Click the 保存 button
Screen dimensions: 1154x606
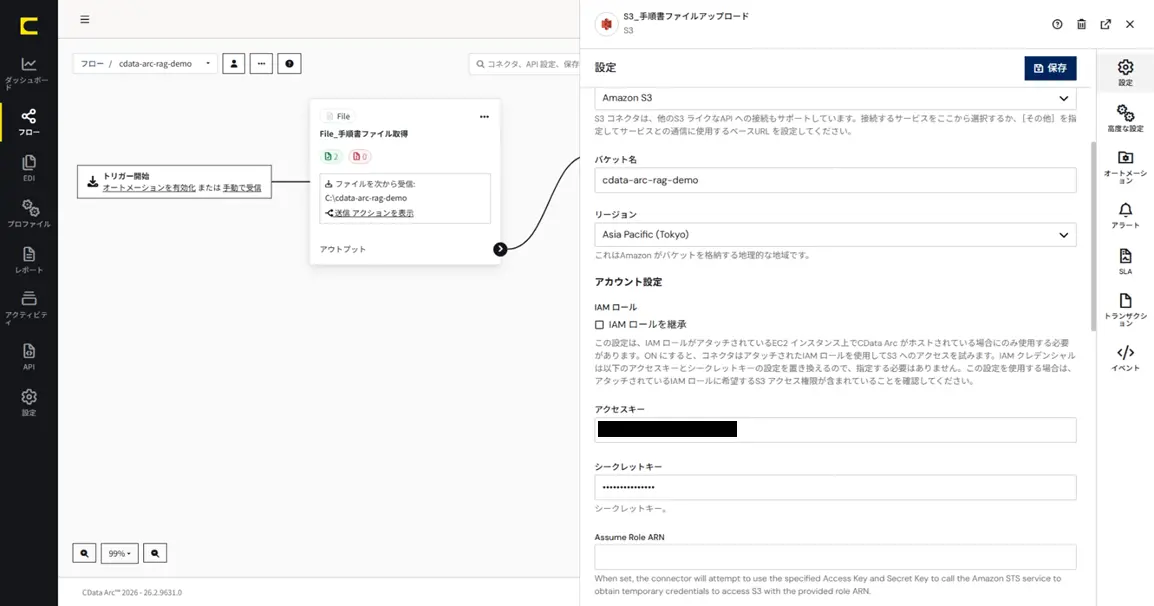click(1050, 68)
